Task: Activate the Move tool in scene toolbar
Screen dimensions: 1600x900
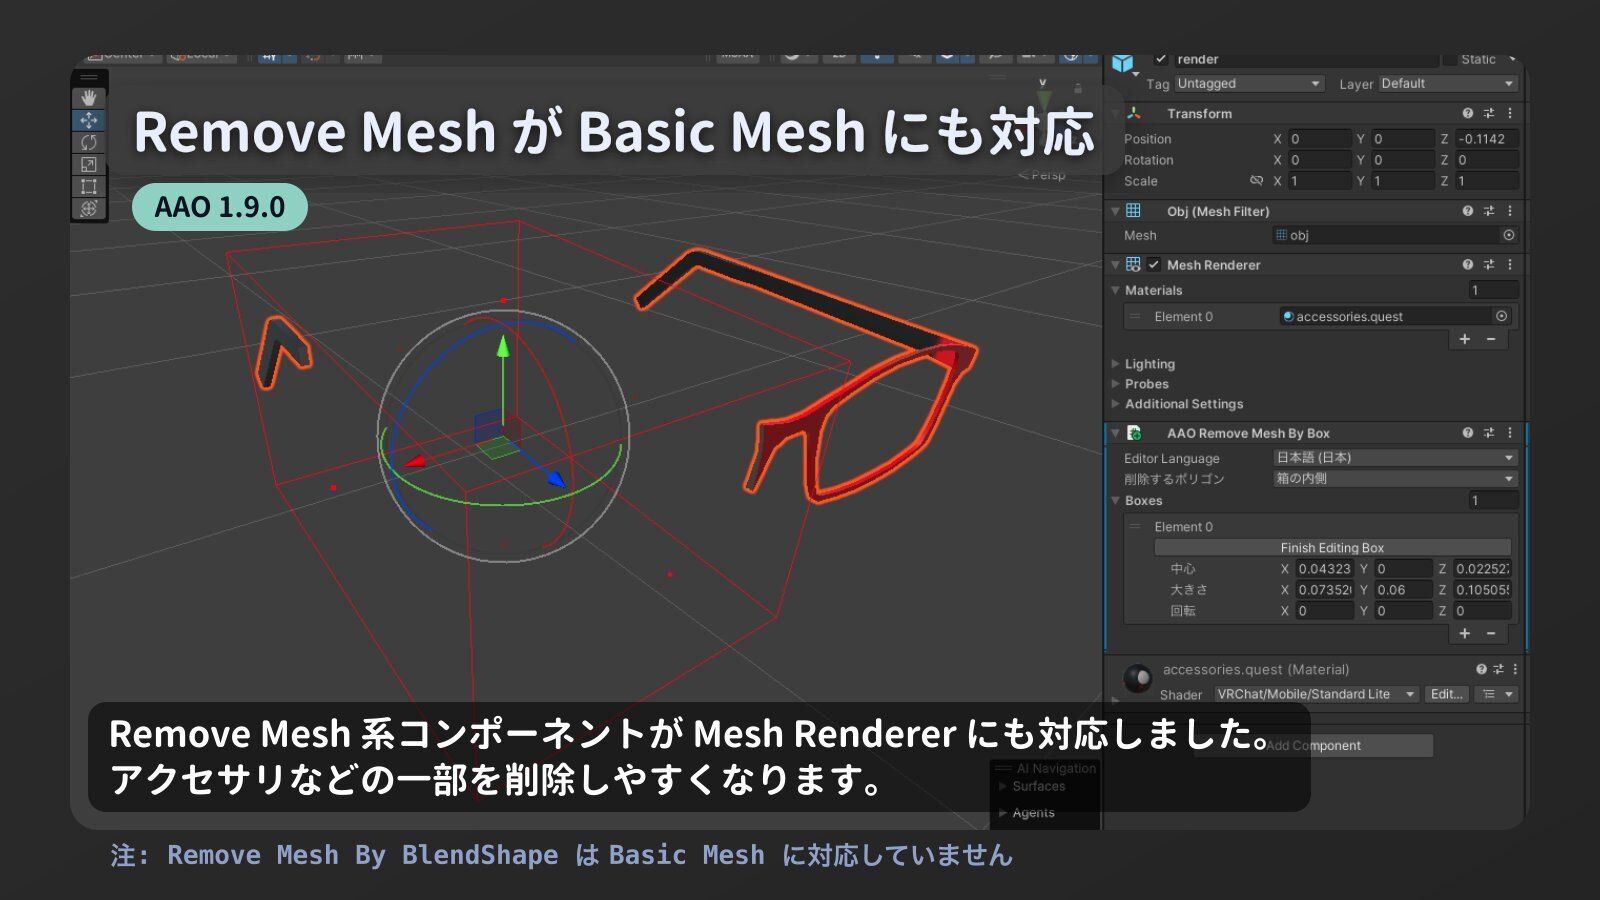Action: click(89, 120)
